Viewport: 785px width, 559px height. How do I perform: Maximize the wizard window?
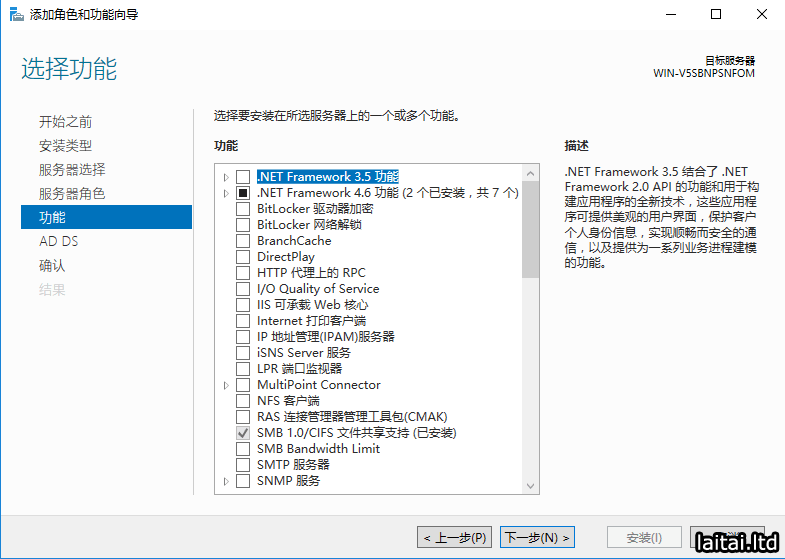716,14
